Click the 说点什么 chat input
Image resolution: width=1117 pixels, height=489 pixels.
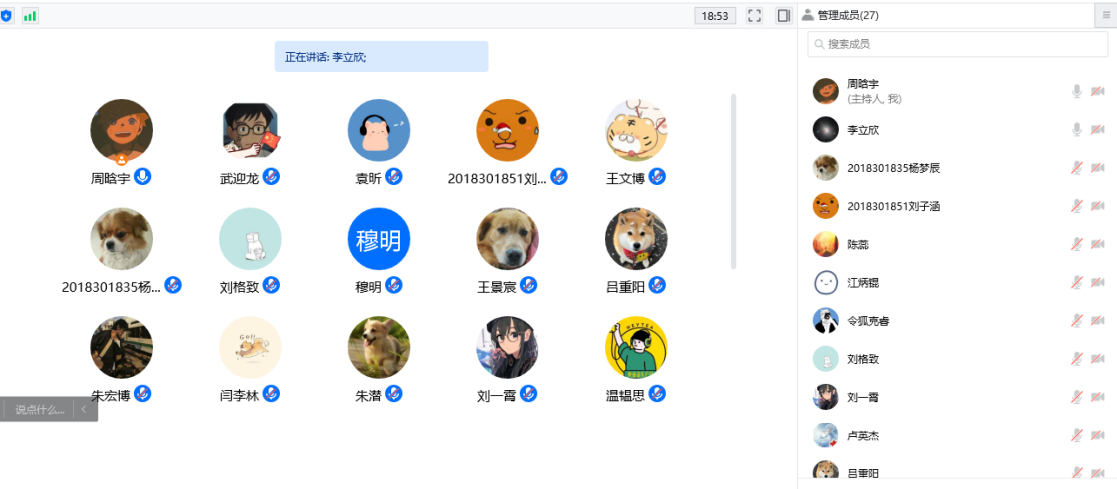click(x=40, y=409)
